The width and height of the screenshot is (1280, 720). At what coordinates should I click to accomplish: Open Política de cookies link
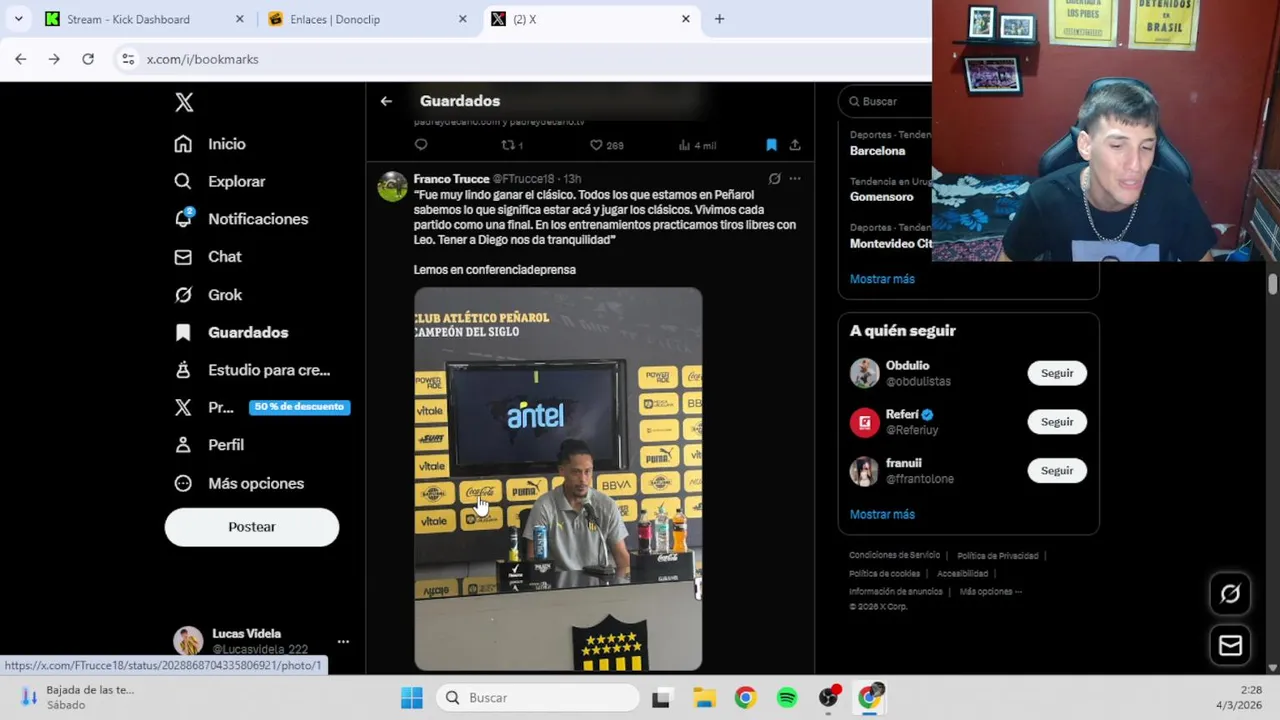pyautogui.click(x=885, y=573)
